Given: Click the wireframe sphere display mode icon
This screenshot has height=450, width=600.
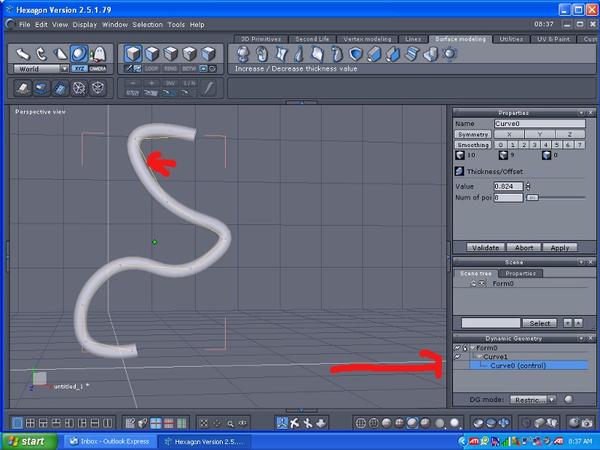Looking at the screenshot, I should point(360,423).
